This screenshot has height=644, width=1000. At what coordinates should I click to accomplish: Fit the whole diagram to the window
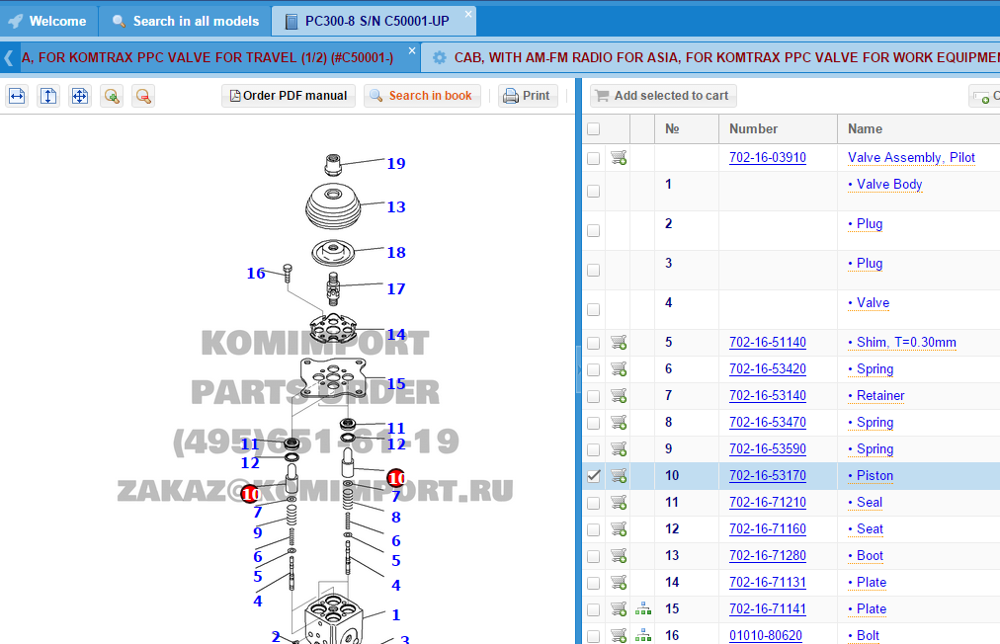80,96
